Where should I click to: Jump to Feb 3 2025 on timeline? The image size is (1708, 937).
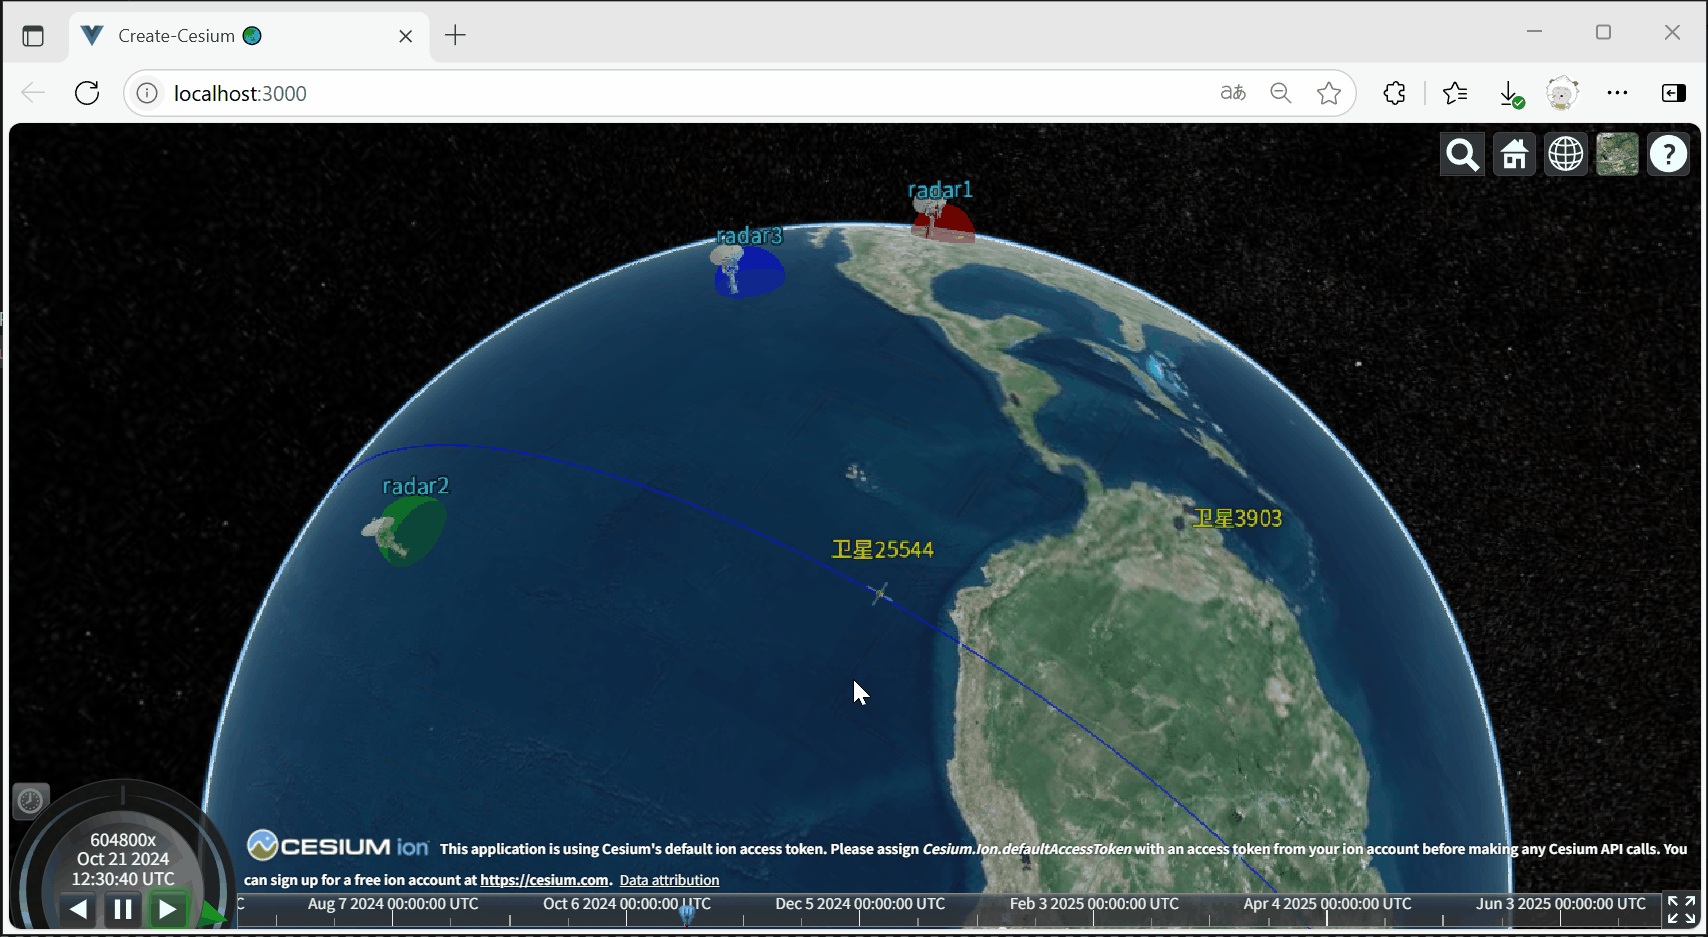pyautogui.click(x=1094, y=904)
